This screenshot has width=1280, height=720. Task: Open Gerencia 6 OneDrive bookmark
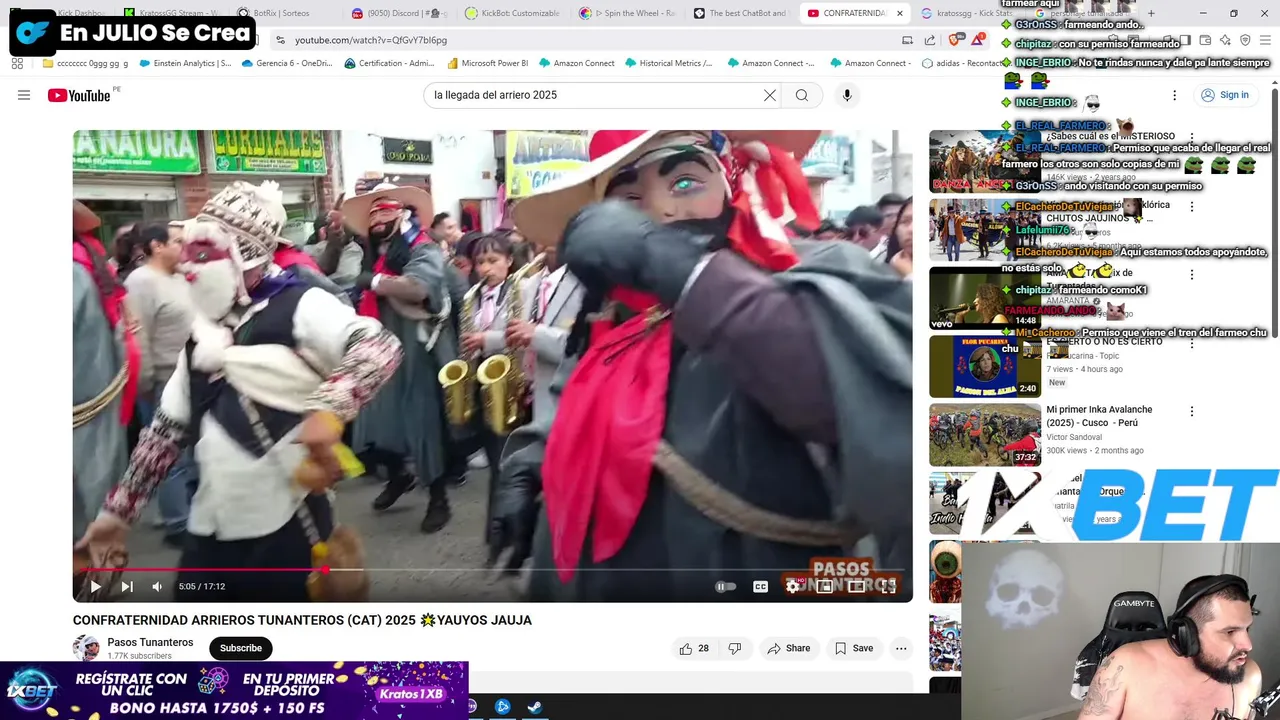pos(287,63)
